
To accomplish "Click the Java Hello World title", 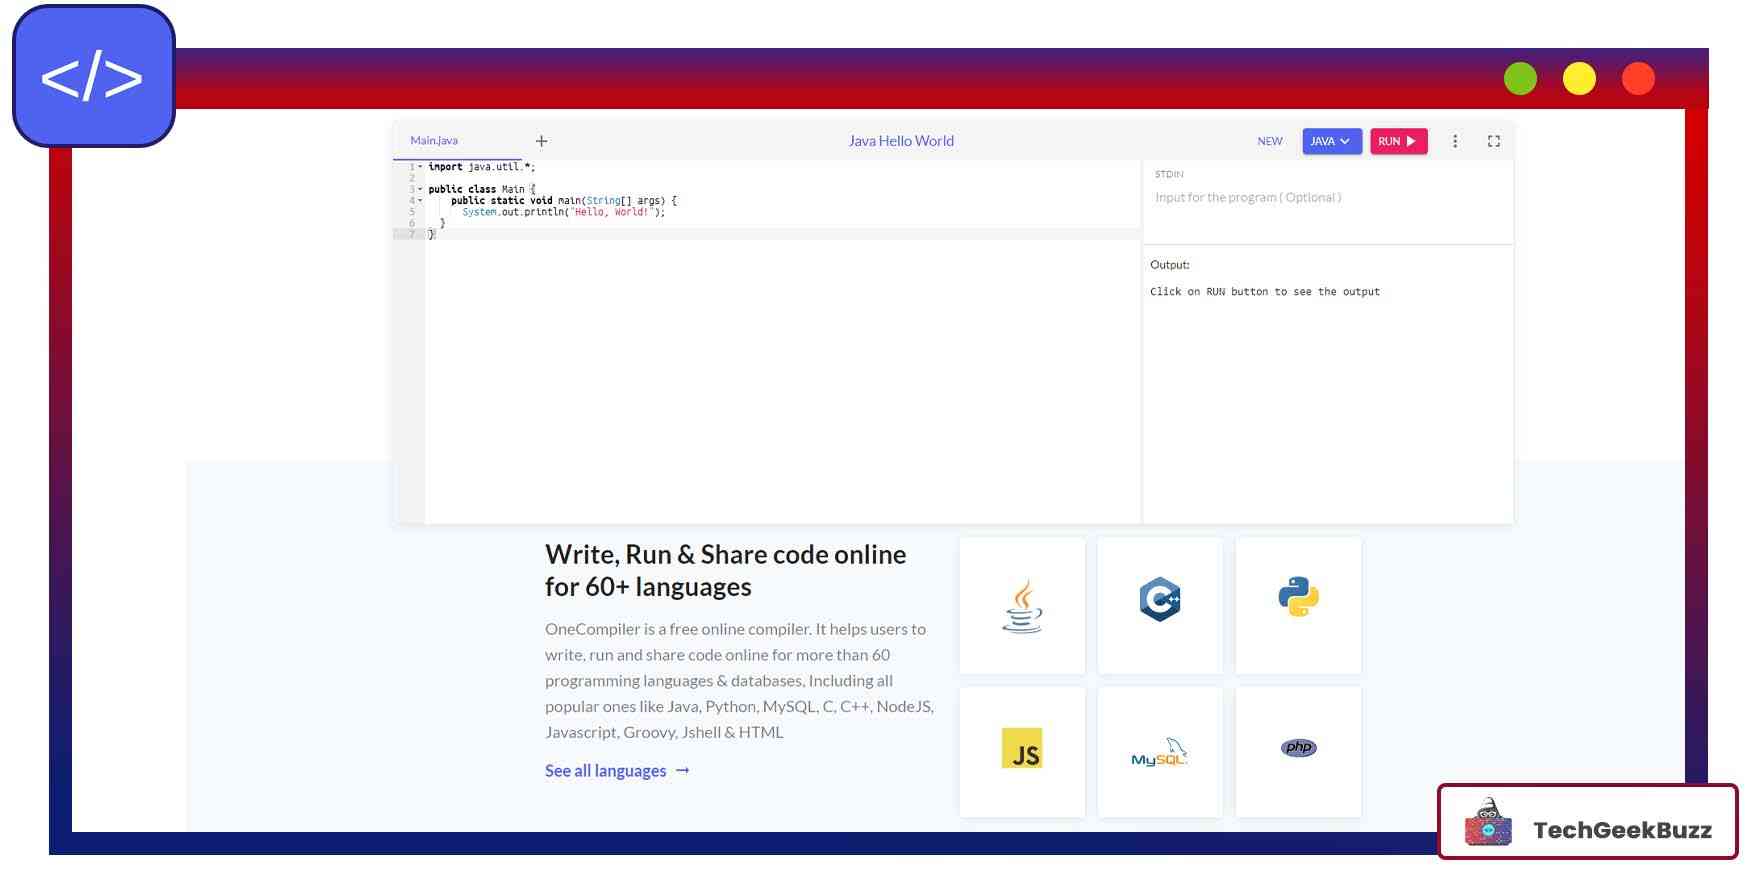I will pyautogui.click(x=901, y=141).
